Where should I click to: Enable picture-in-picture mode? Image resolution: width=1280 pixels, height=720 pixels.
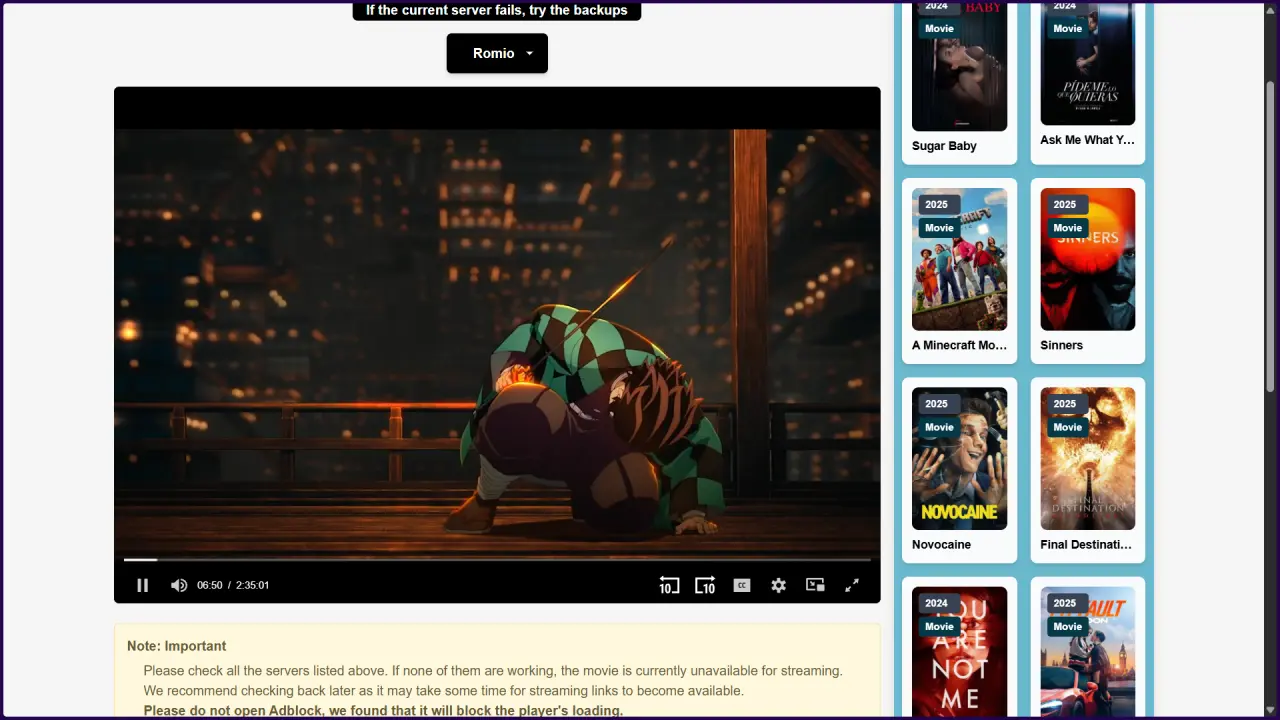click(x=815, y=585)
